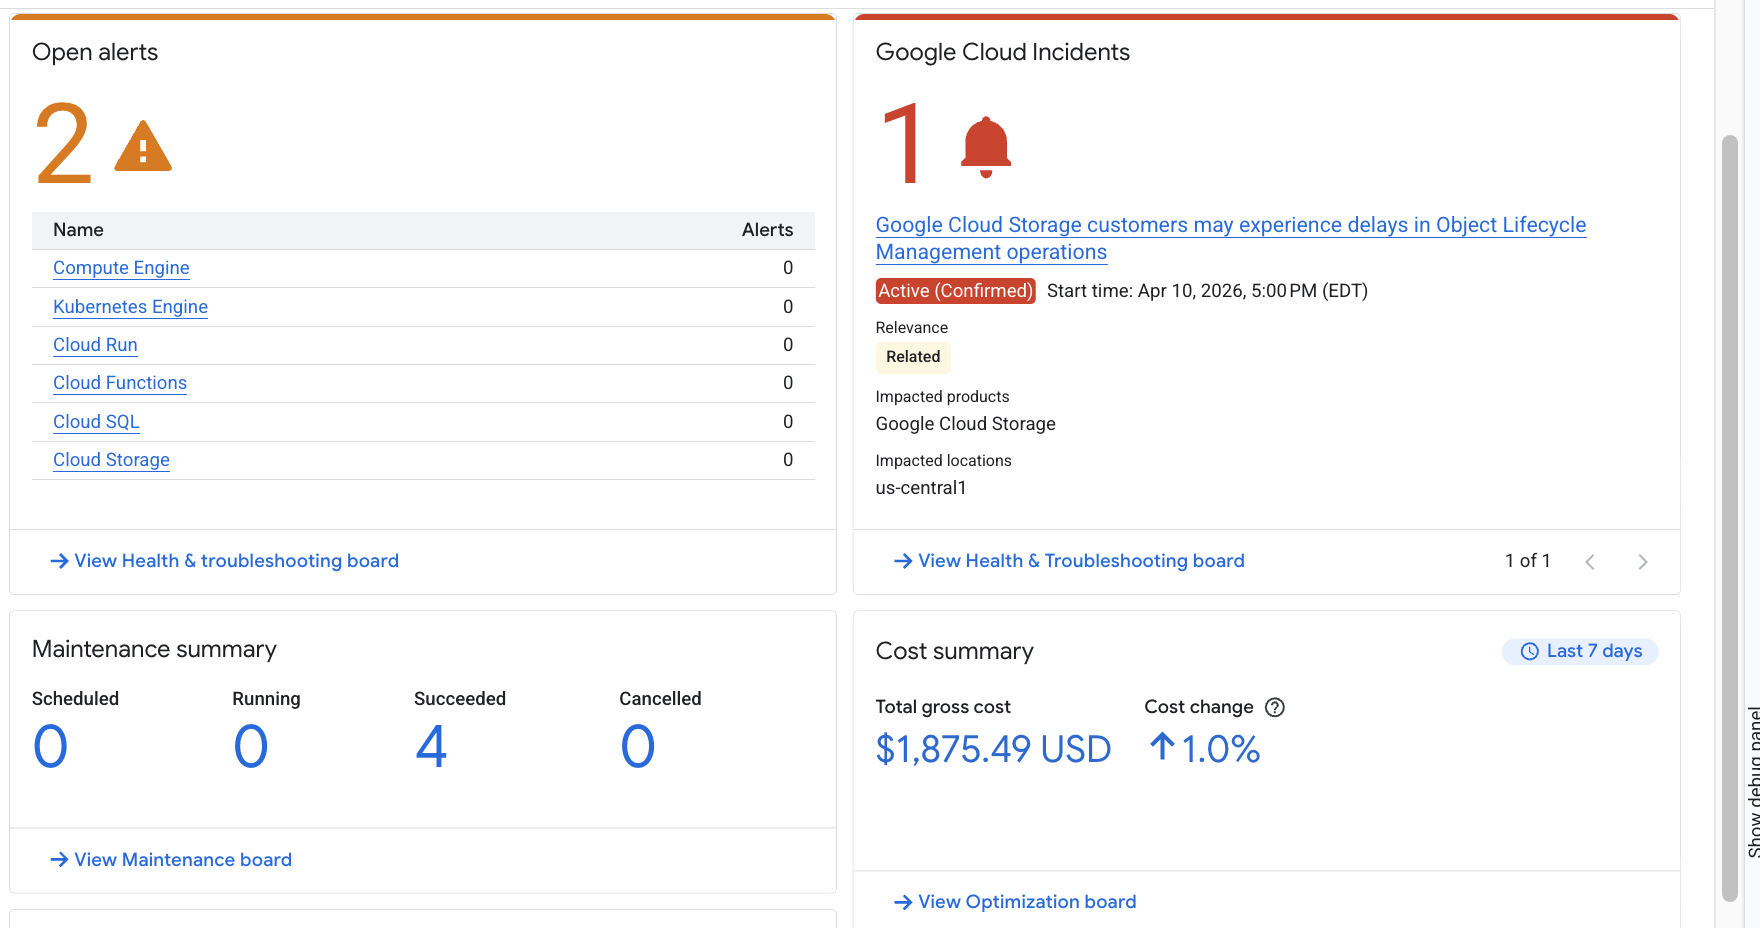The height and width of the screenshot is (928, 1760).
Task: Click the Related relevance badge
Action: 913,357
